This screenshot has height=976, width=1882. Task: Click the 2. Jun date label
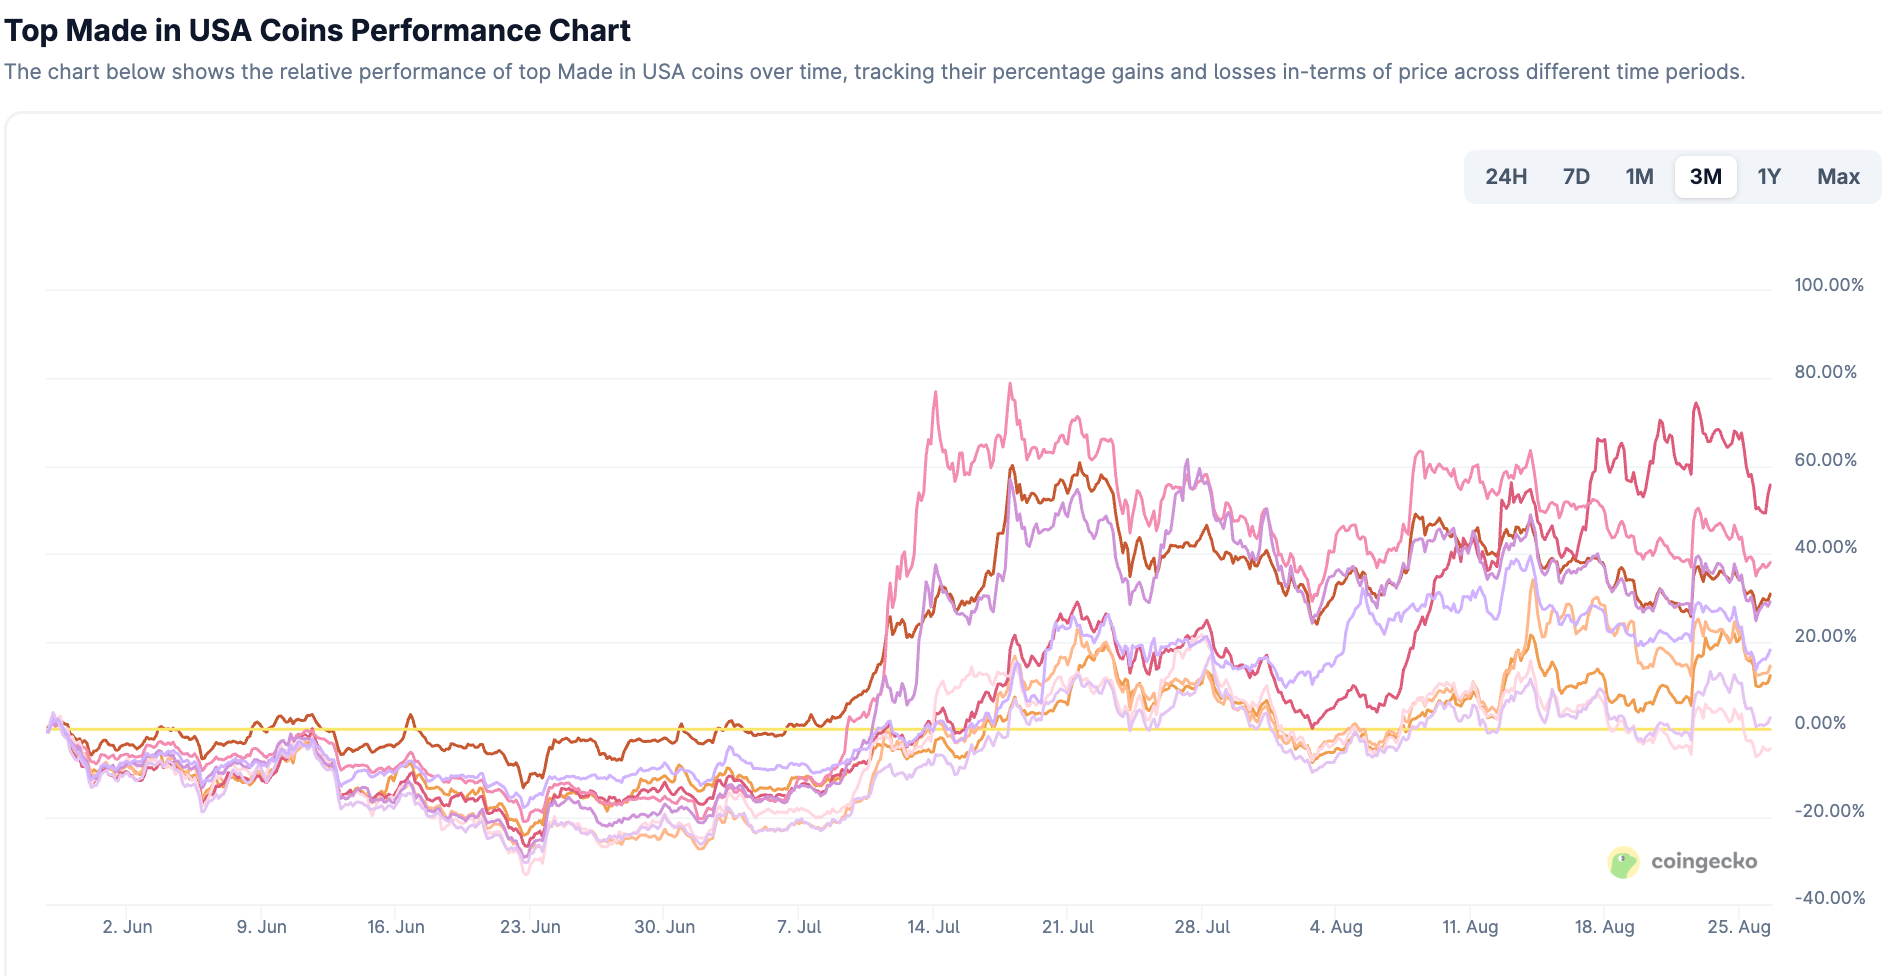[x=127, y=927]
